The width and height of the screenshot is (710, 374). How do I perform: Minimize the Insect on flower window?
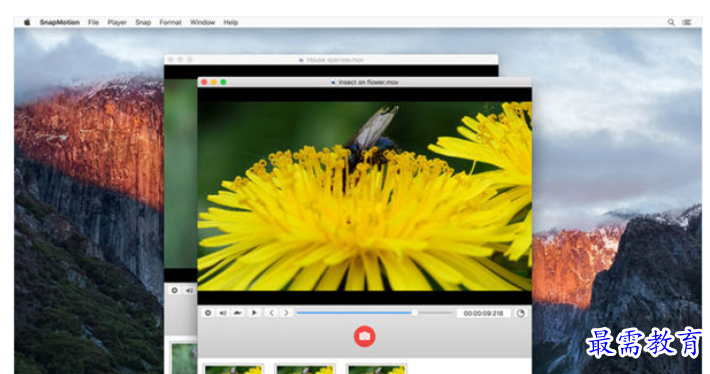tap(214, 82)
